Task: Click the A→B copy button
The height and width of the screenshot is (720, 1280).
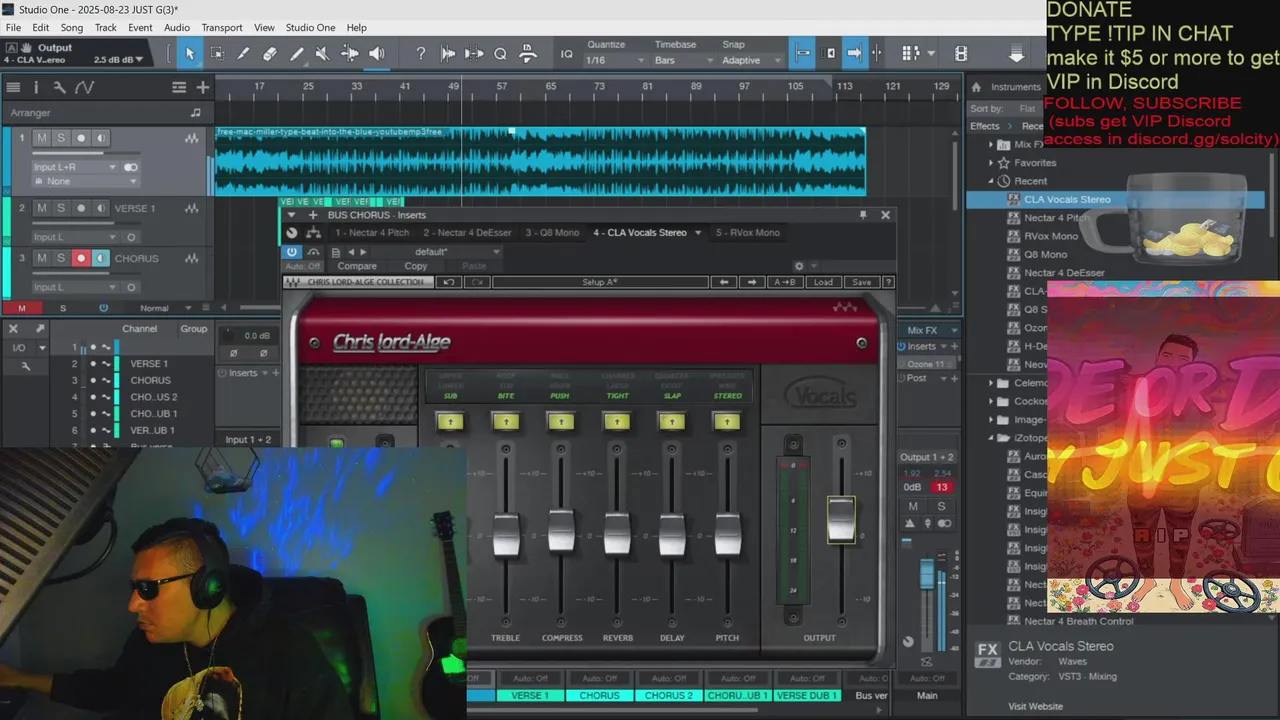Action: tap(785, 282)
